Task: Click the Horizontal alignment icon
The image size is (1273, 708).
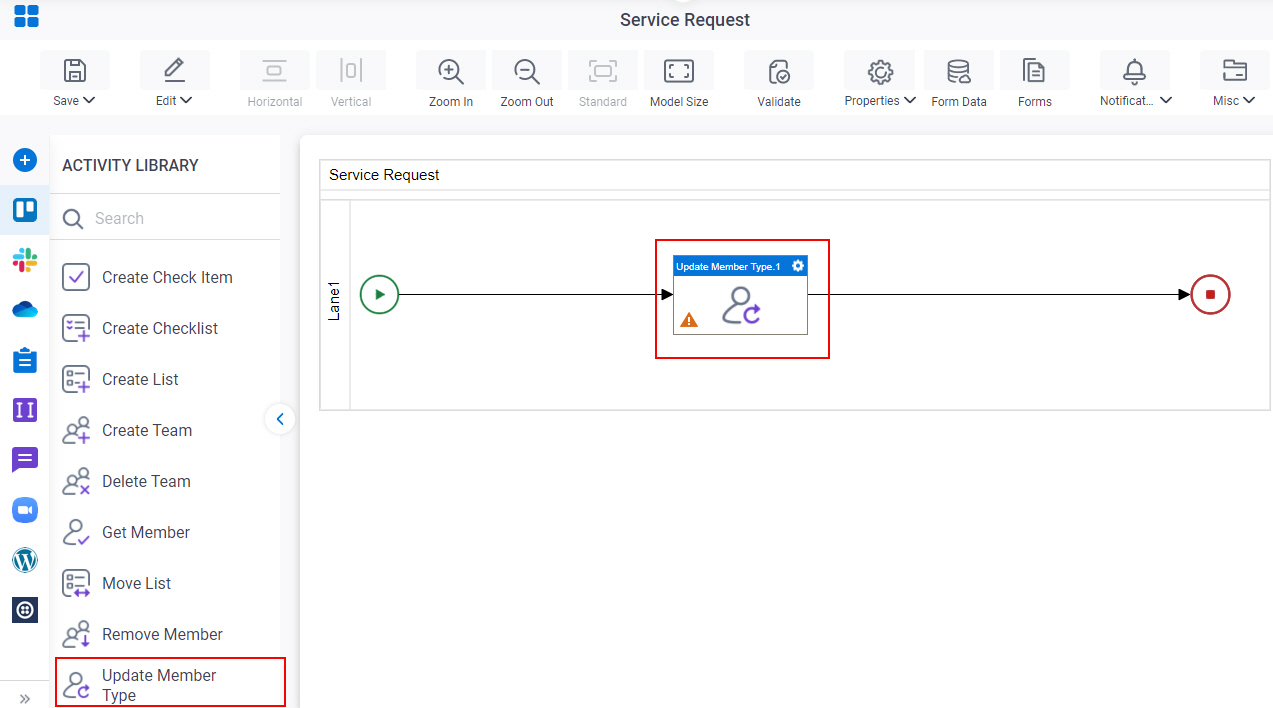Action: [x=274, y=71]
